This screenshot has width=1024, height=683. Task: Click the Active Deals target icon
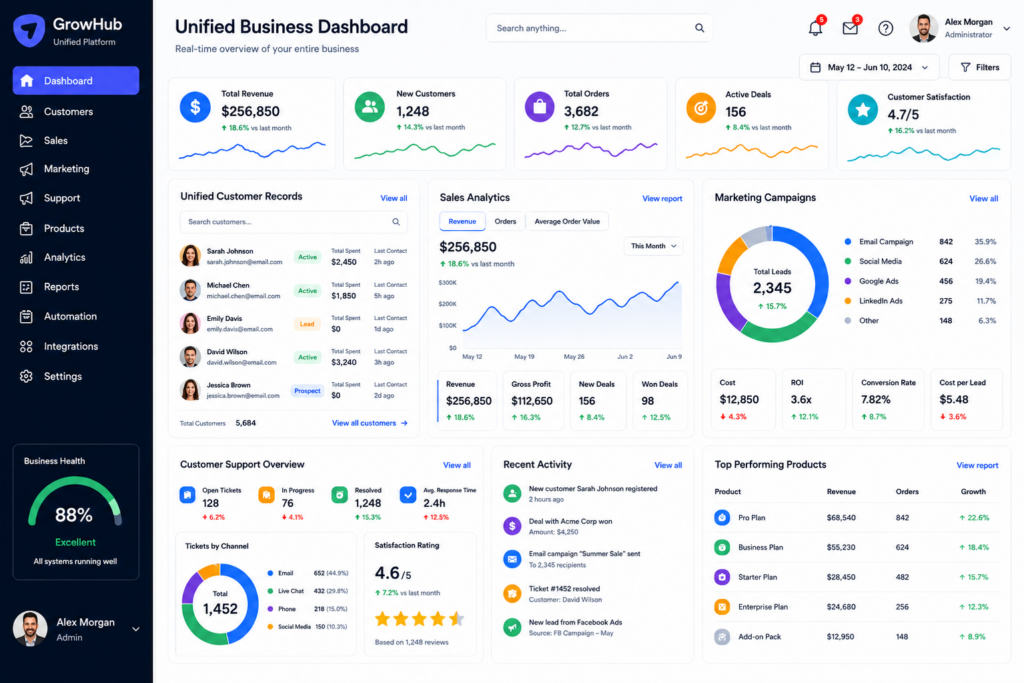(x=701, y=107)
